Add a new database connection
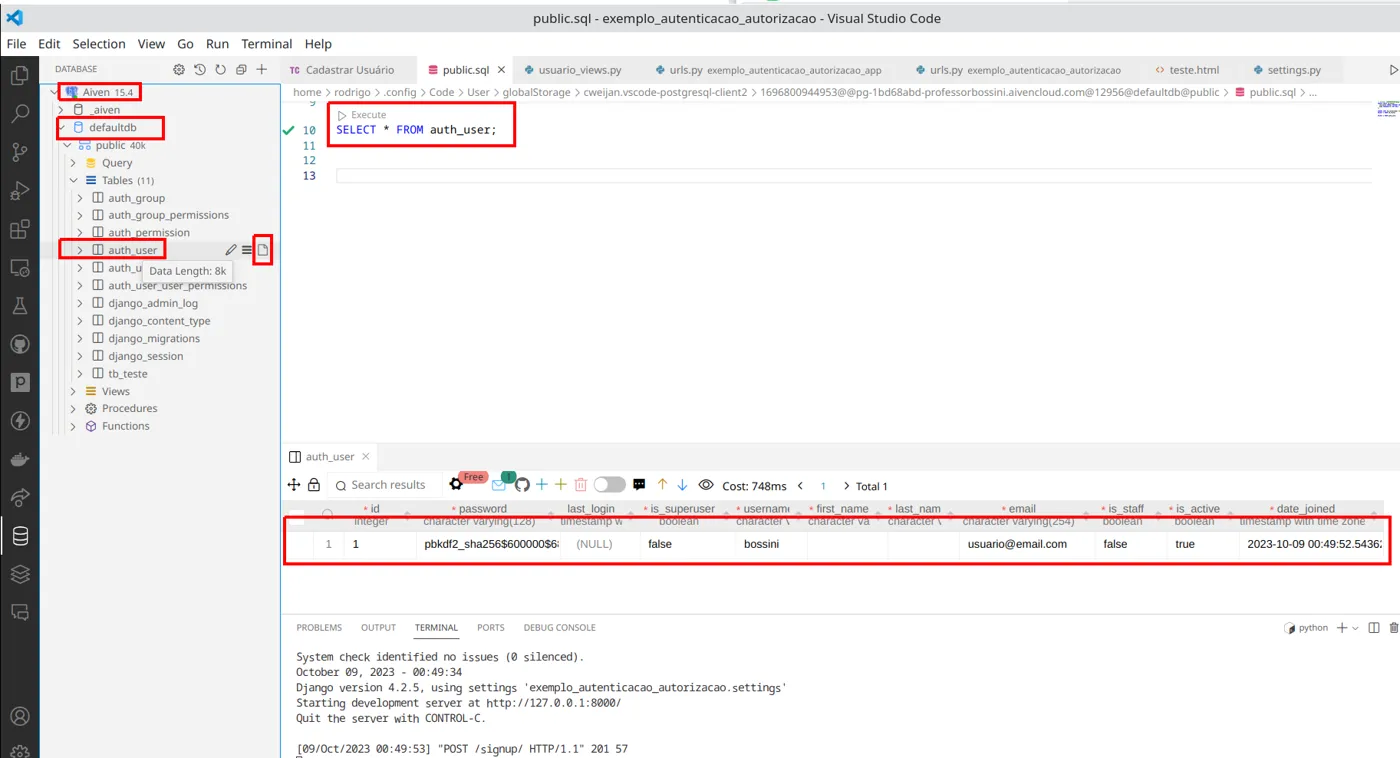The height and width of the screenshot is (758, 1400). (x=262, y=69)
